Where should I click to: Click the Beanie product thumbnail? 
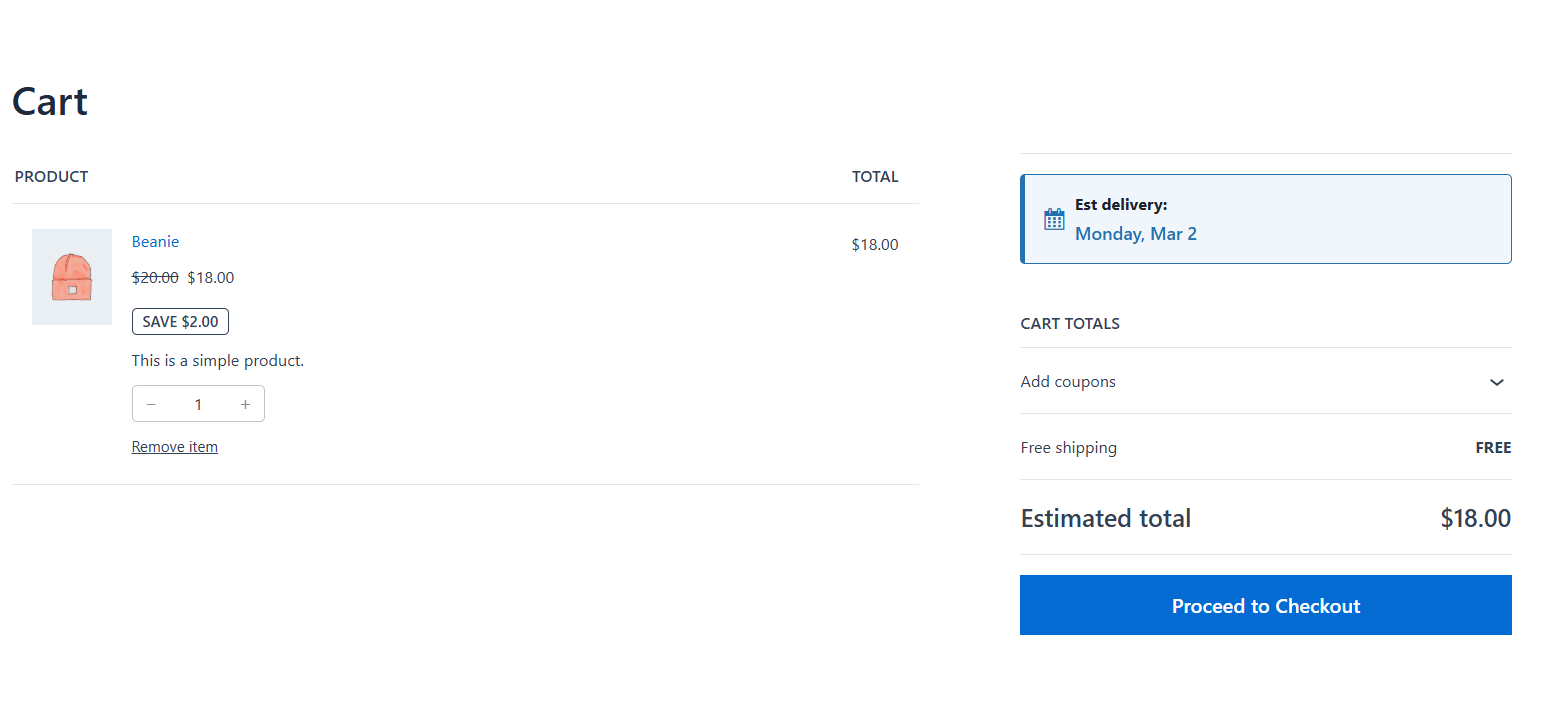pyautogui.click(x=72, y=277)
